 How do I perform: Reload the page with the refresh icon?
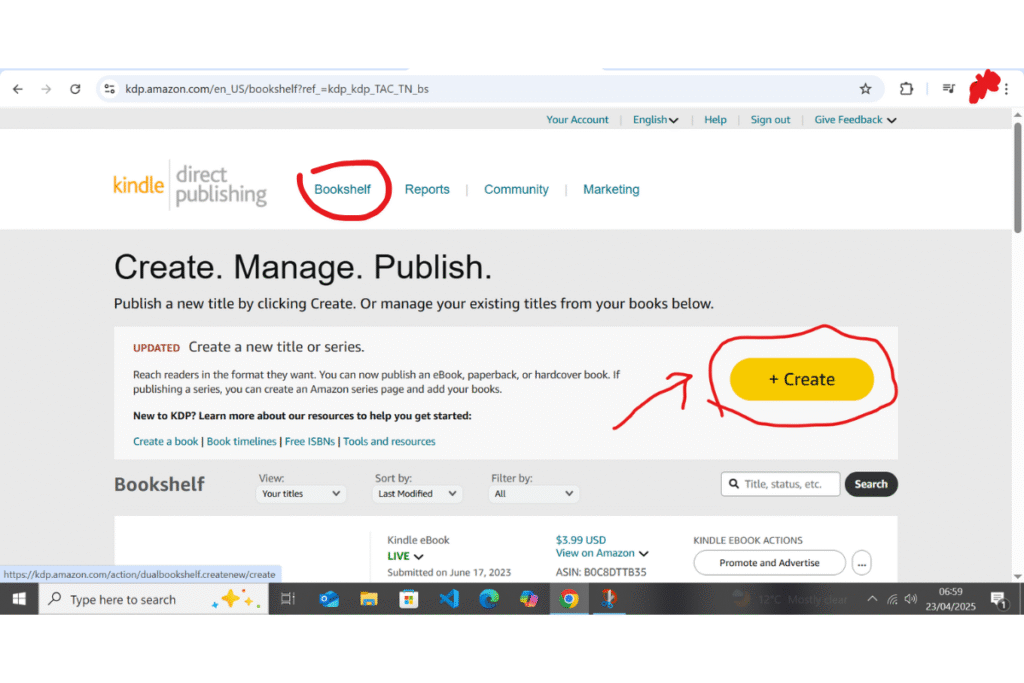point(75,89)
